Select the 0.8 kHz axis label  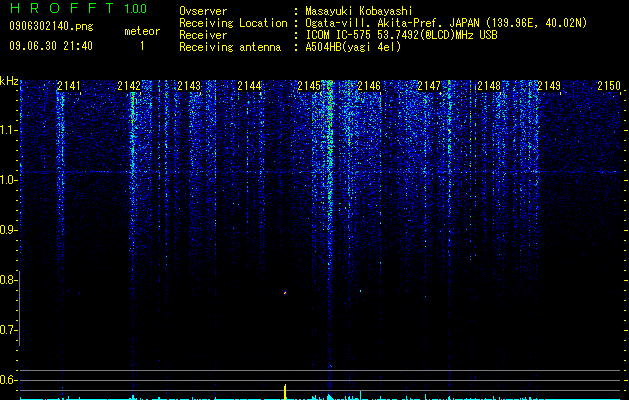tap(8, 280)
